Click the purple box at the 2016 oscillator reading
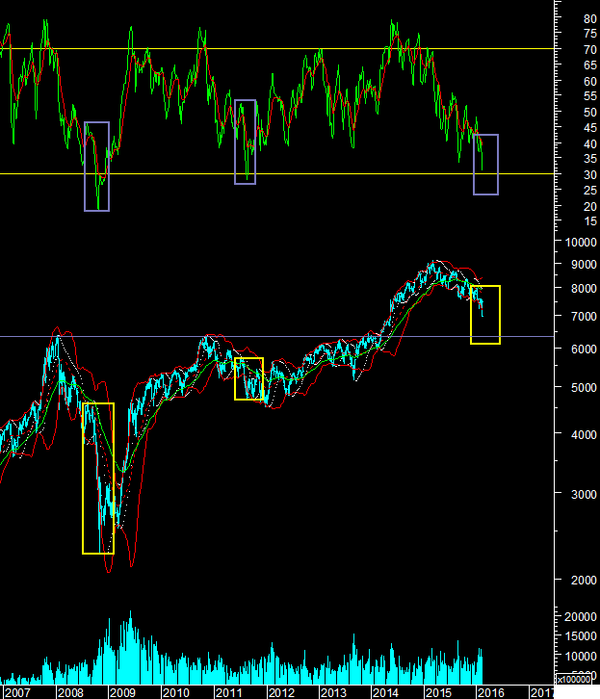600x699 pixels. (x=485, y=164)
